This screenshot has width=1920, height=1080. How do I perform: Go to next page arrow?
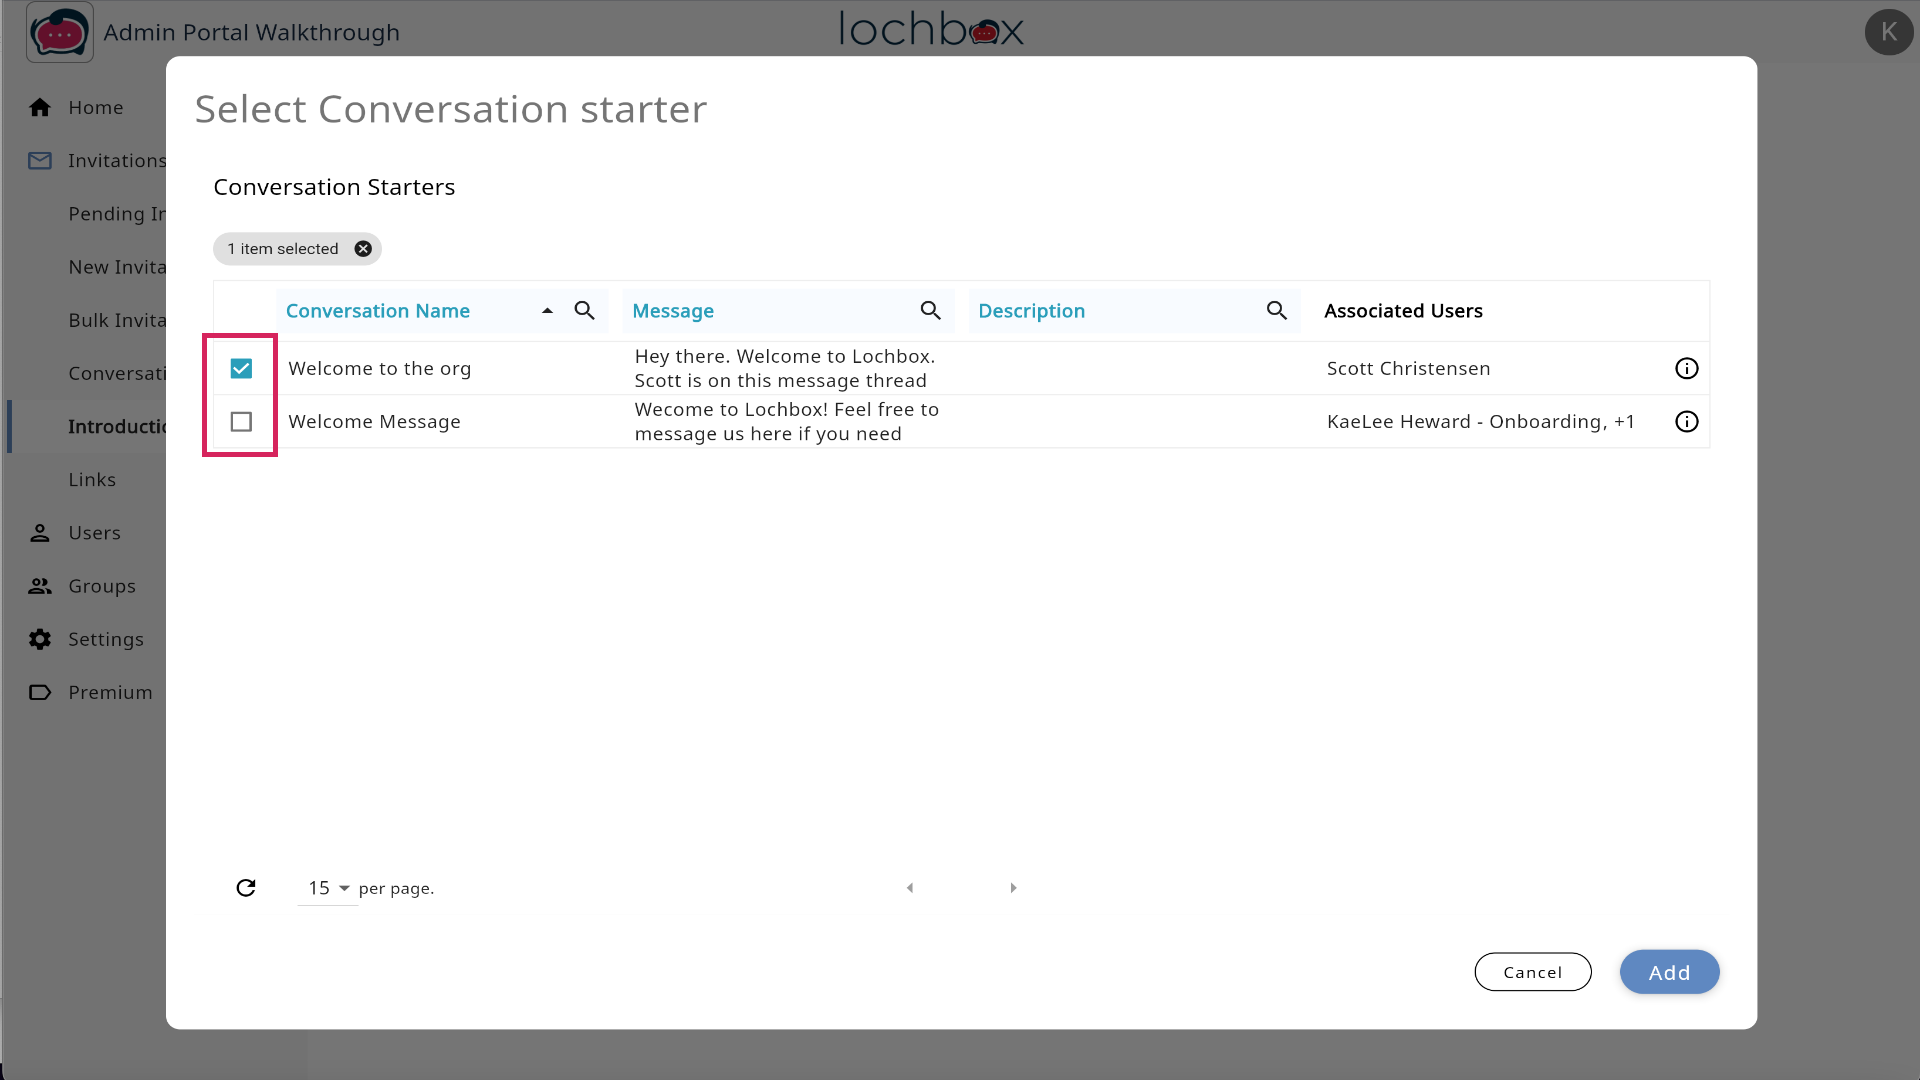click(1013, 888)
